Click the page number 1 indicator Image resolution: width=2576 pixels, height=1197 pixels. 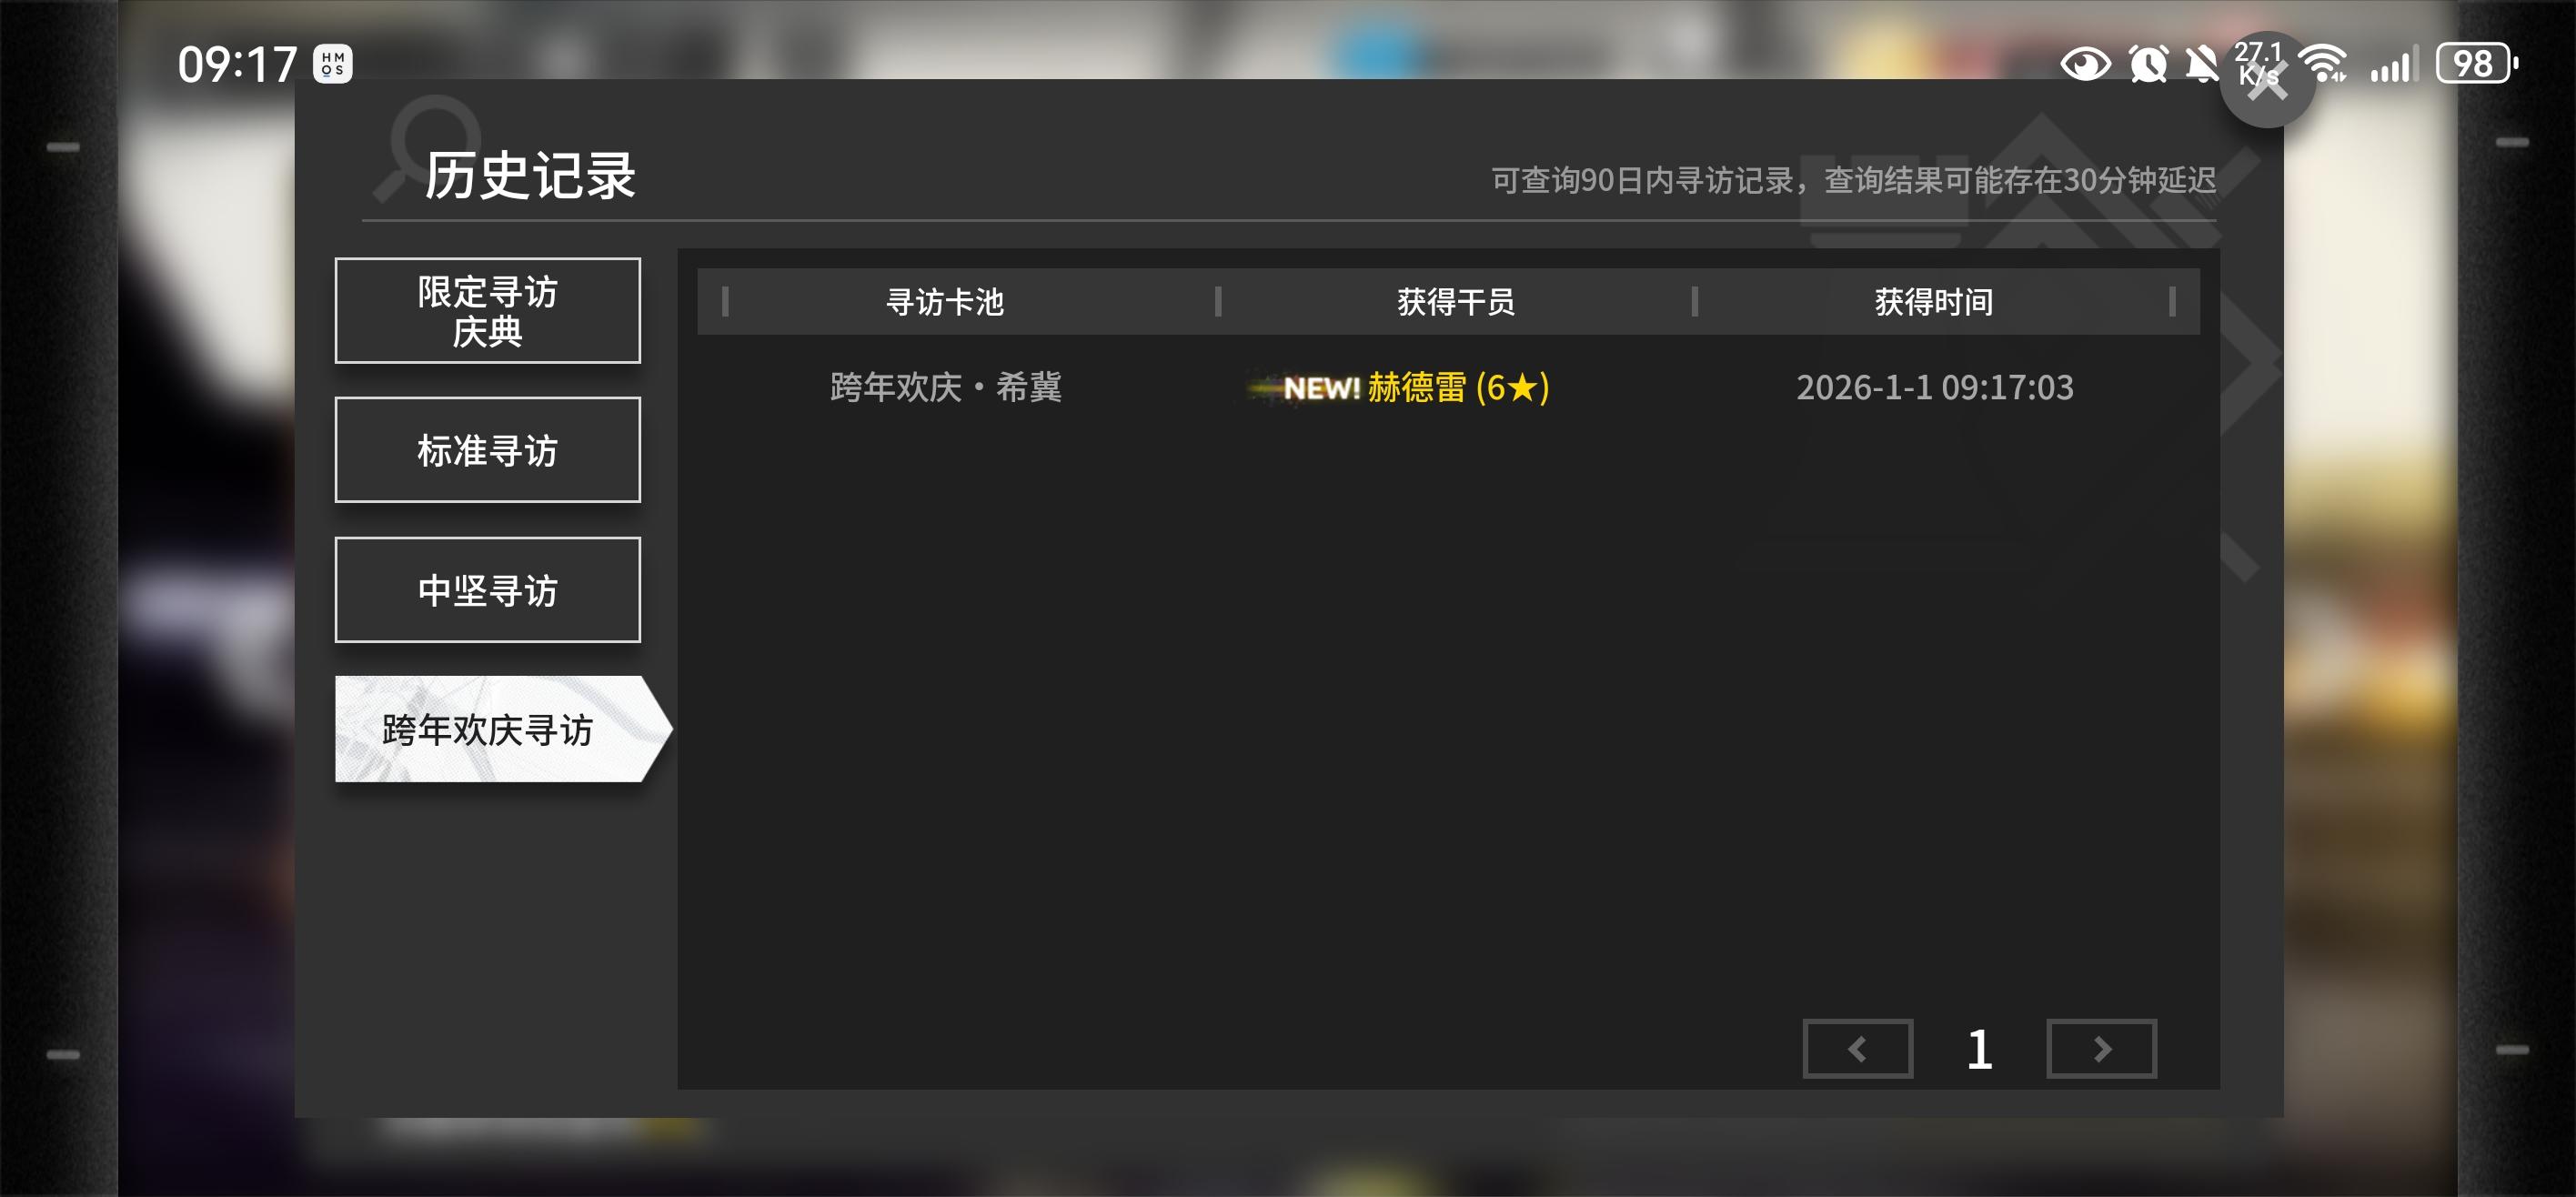[1979, 1050]
